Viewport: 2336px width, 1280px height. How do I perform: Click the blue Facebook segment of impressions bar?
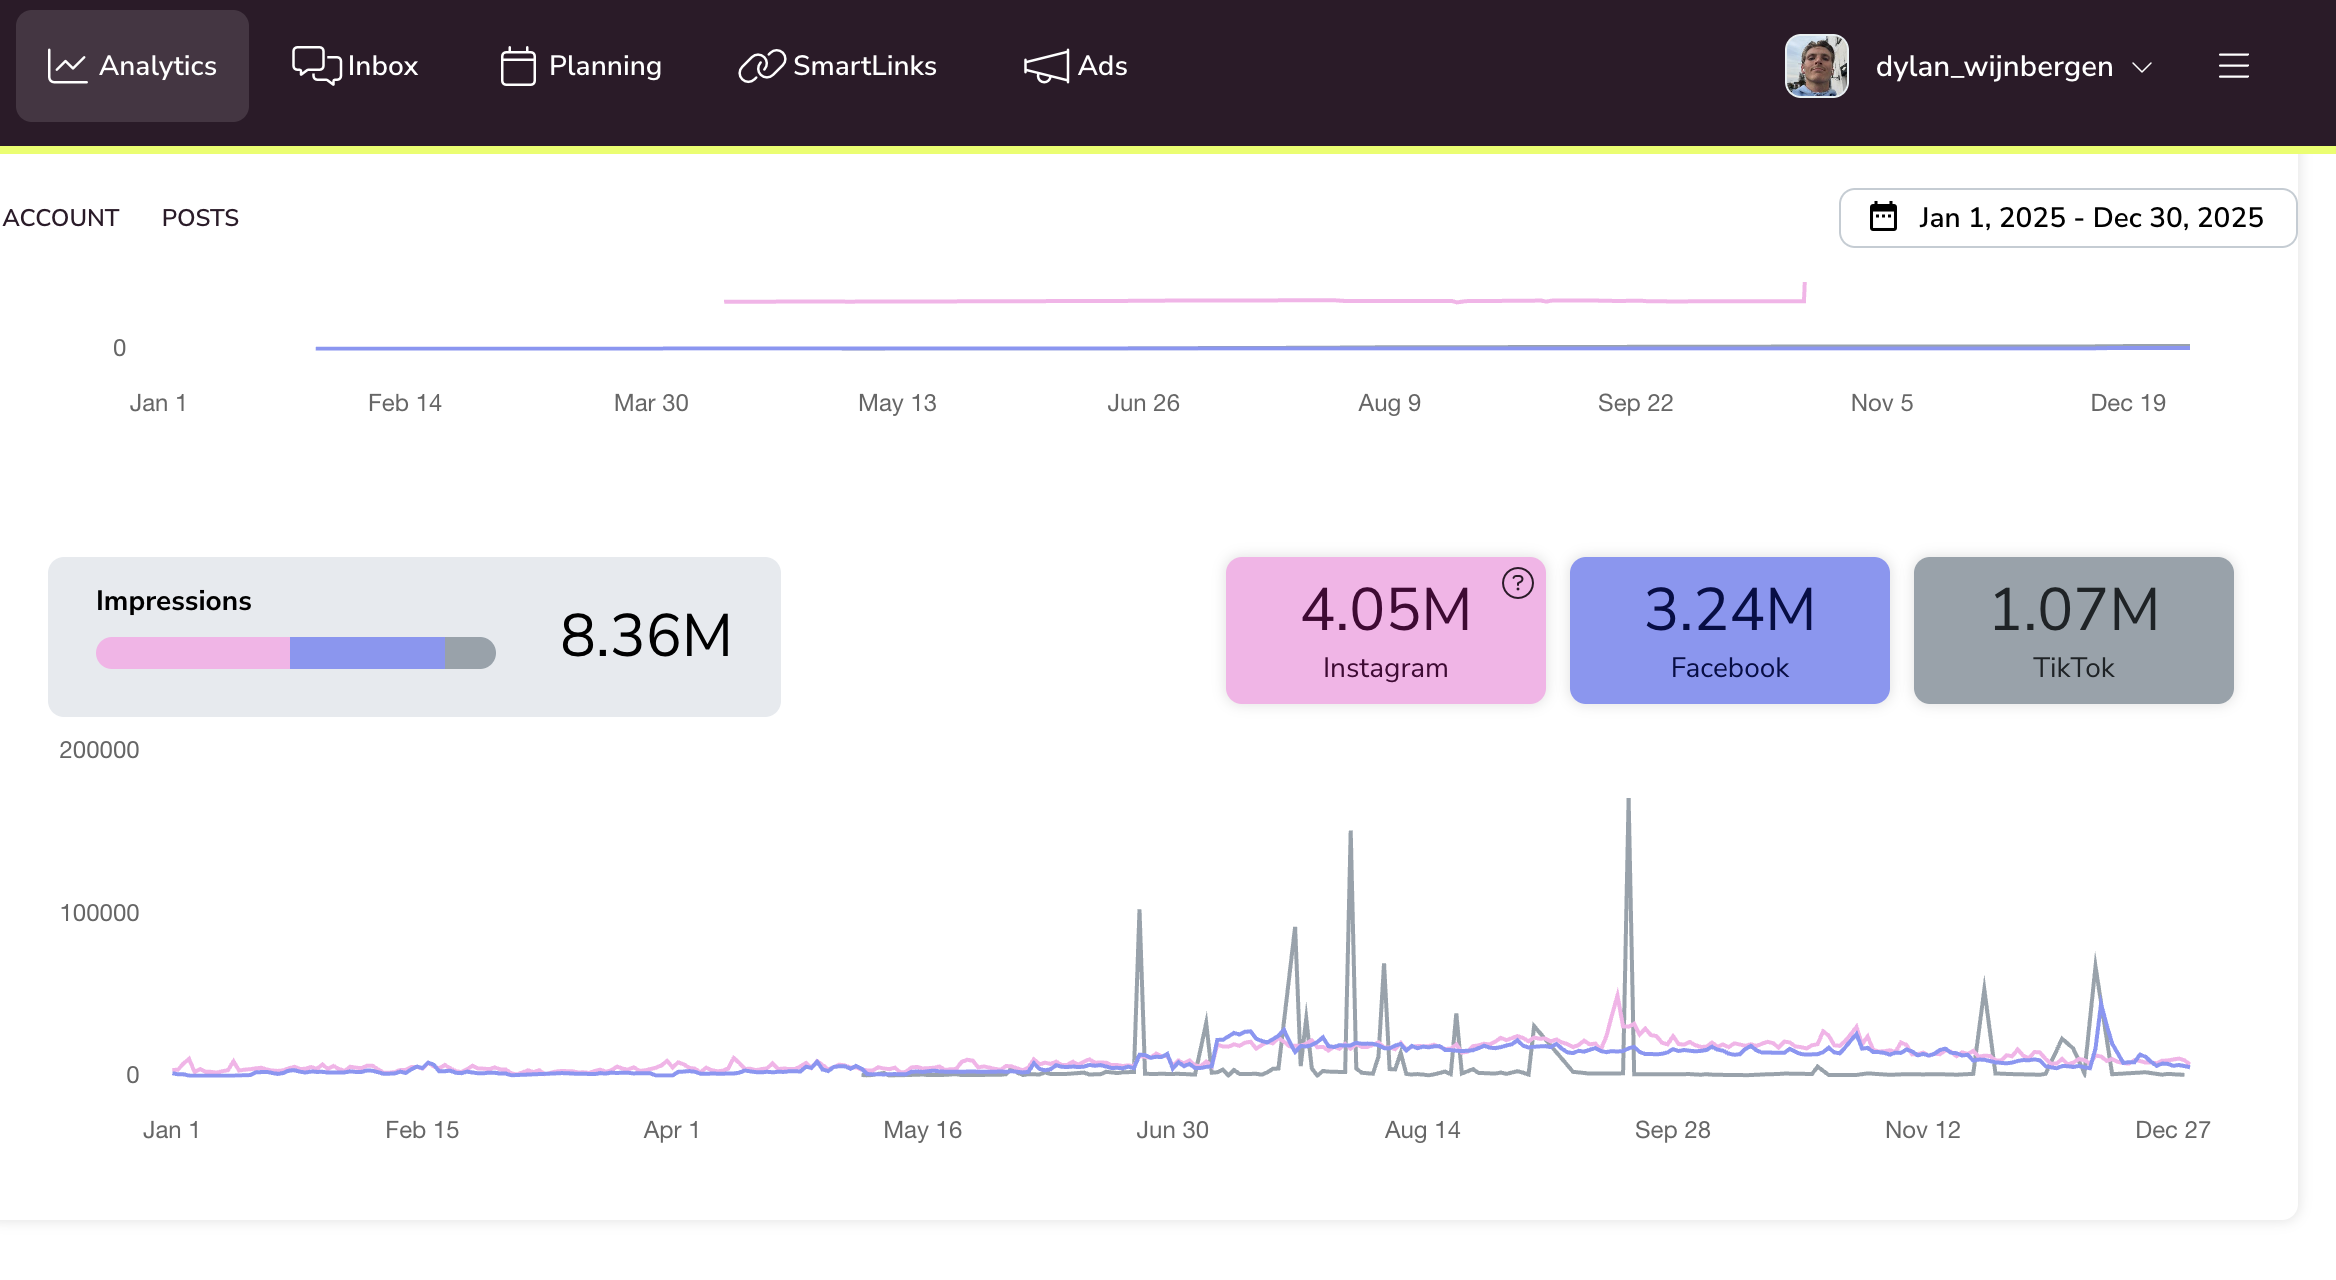[x=368, y=653]
